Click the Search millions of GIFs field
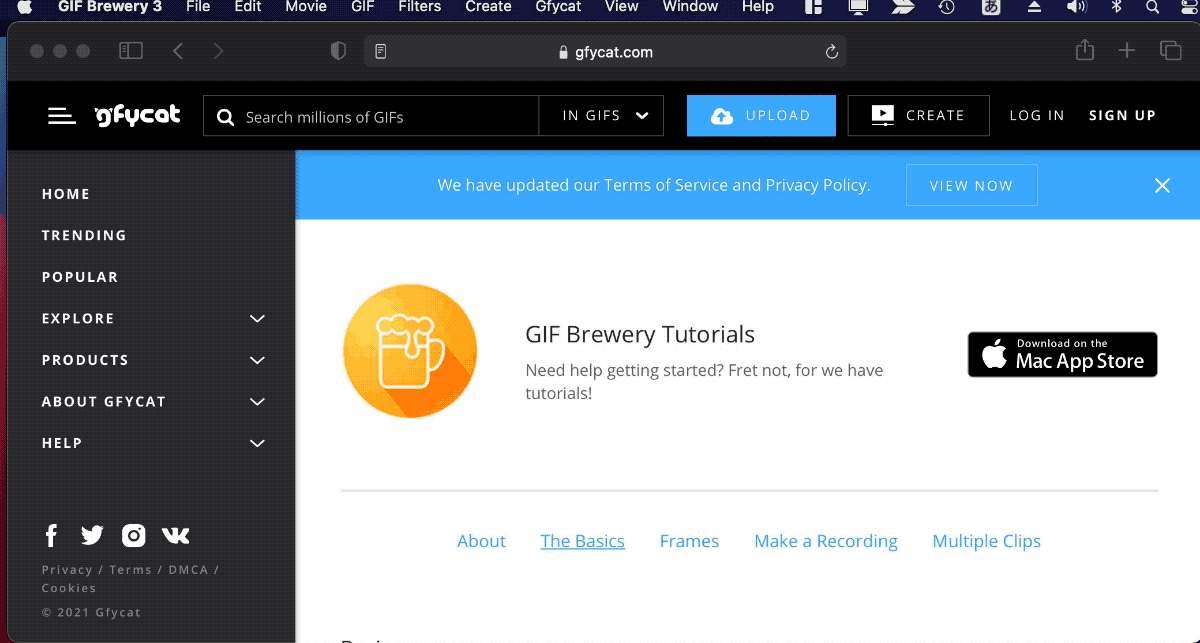 pos(385,117)
